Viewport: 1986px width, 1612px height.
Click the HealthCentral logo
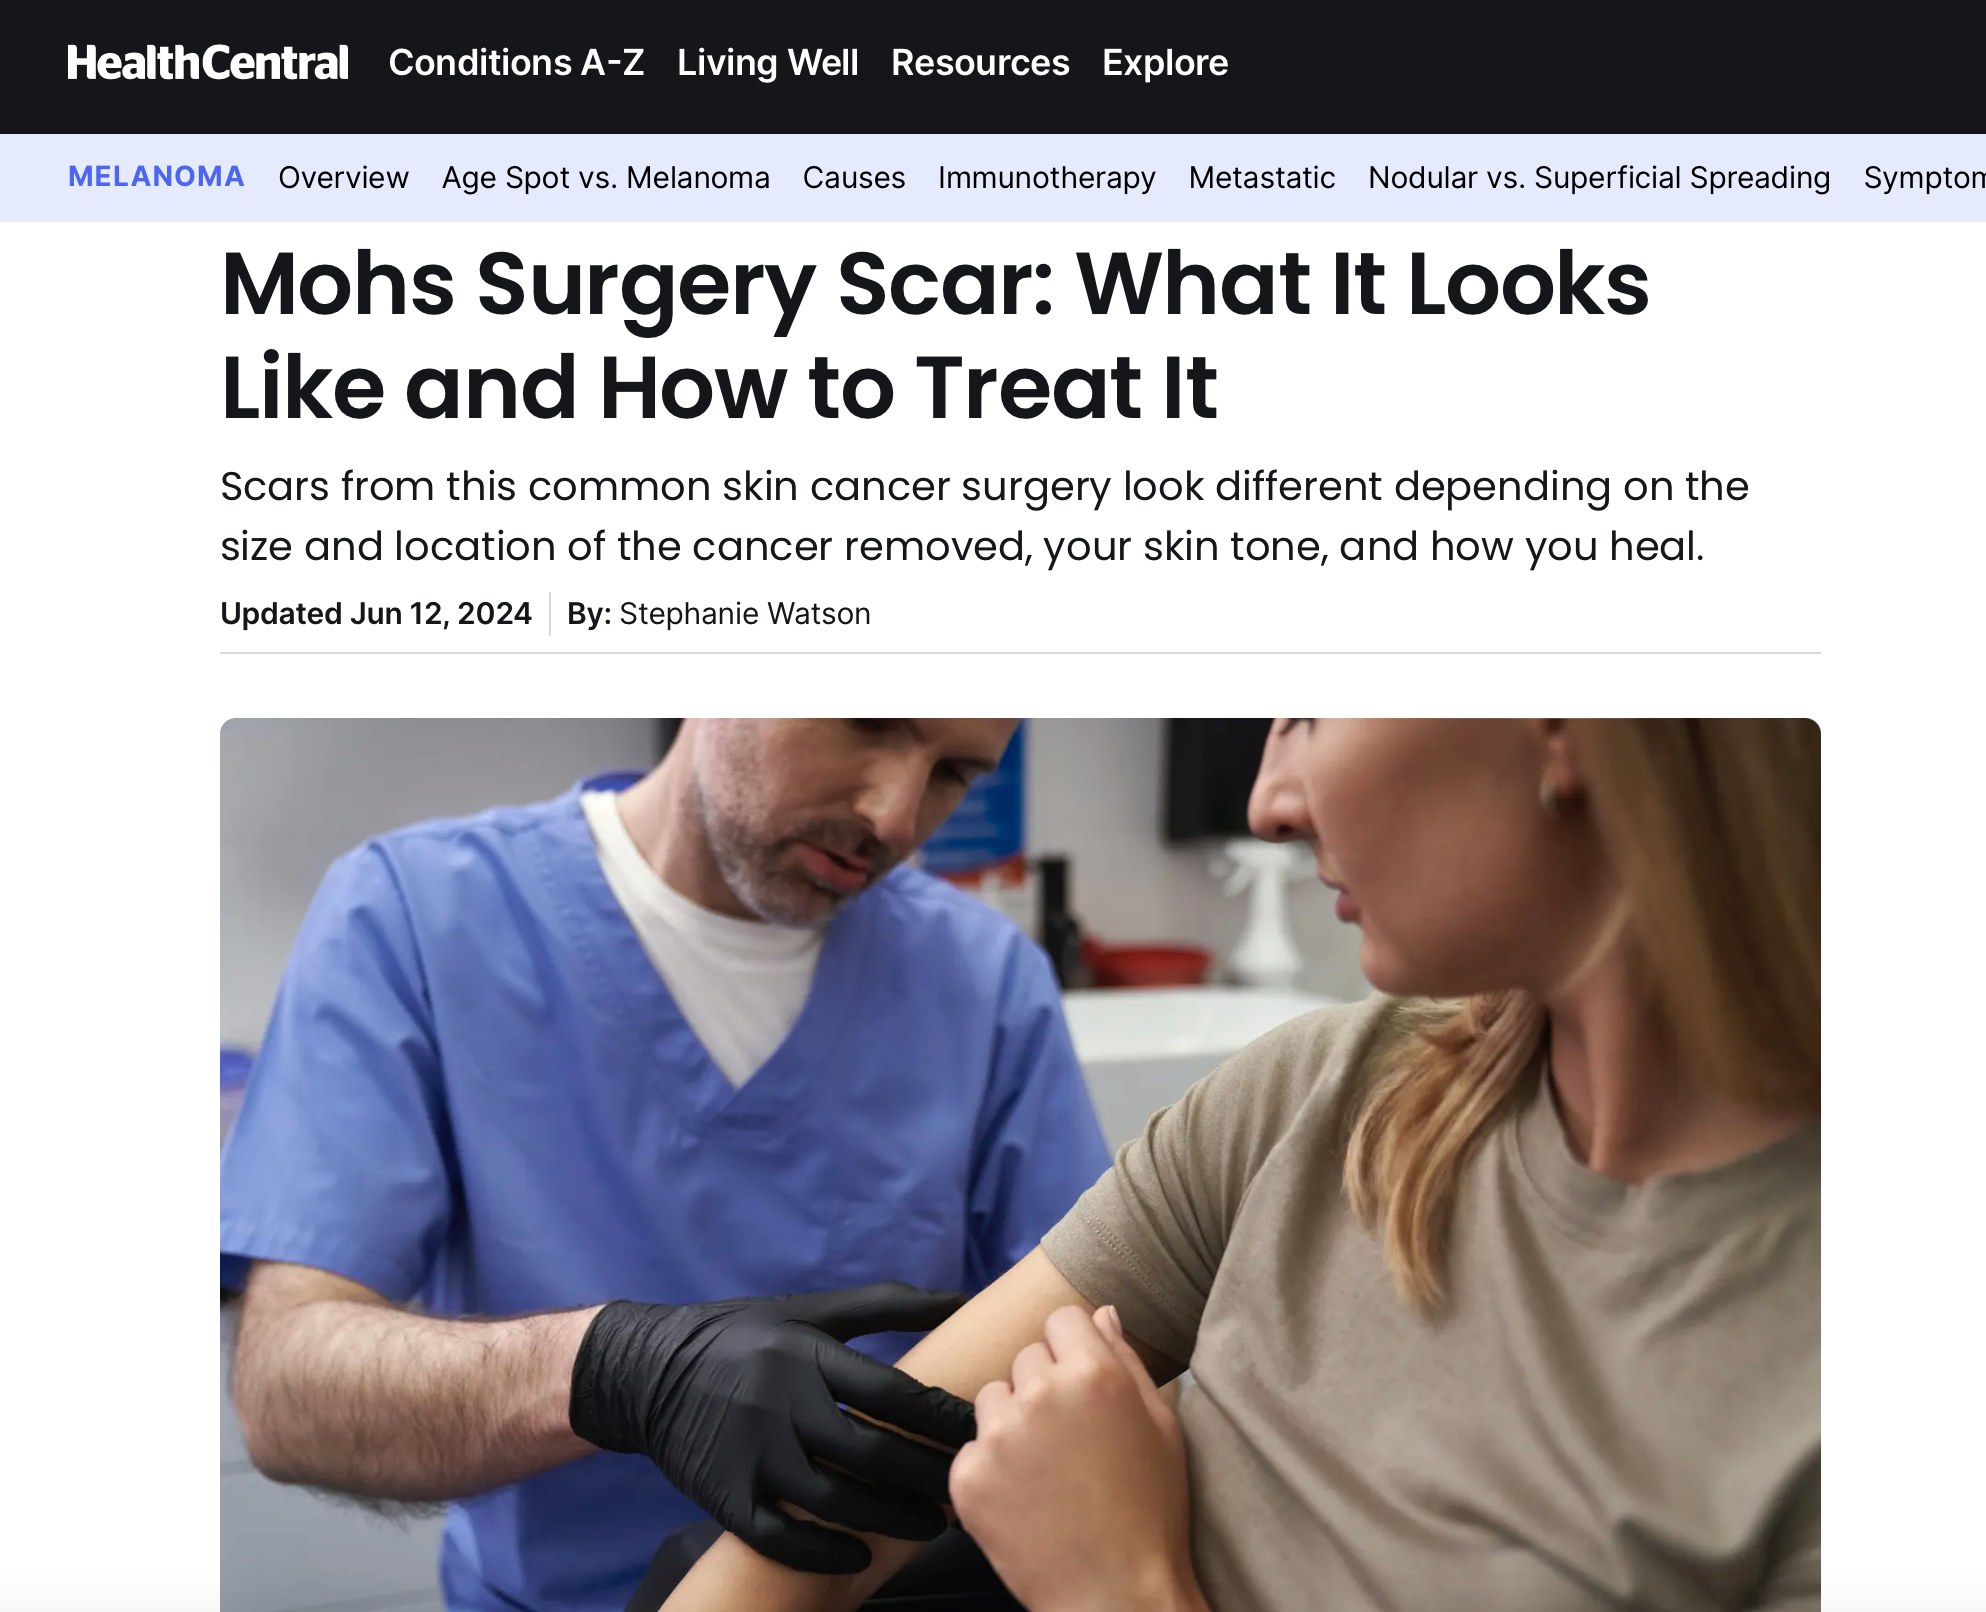[208, 63]
